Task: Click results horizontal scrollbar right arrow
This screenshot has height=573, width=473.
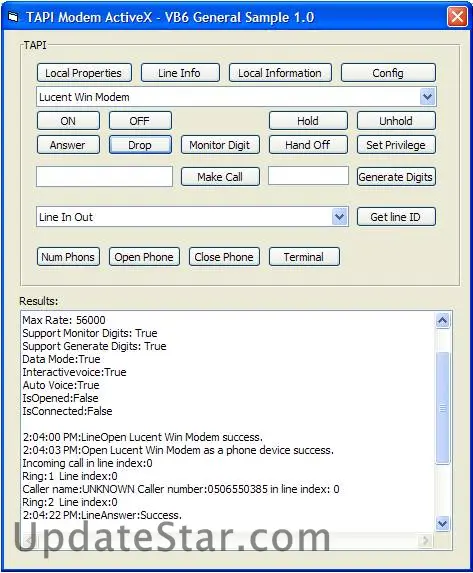Action: [425, 540]
